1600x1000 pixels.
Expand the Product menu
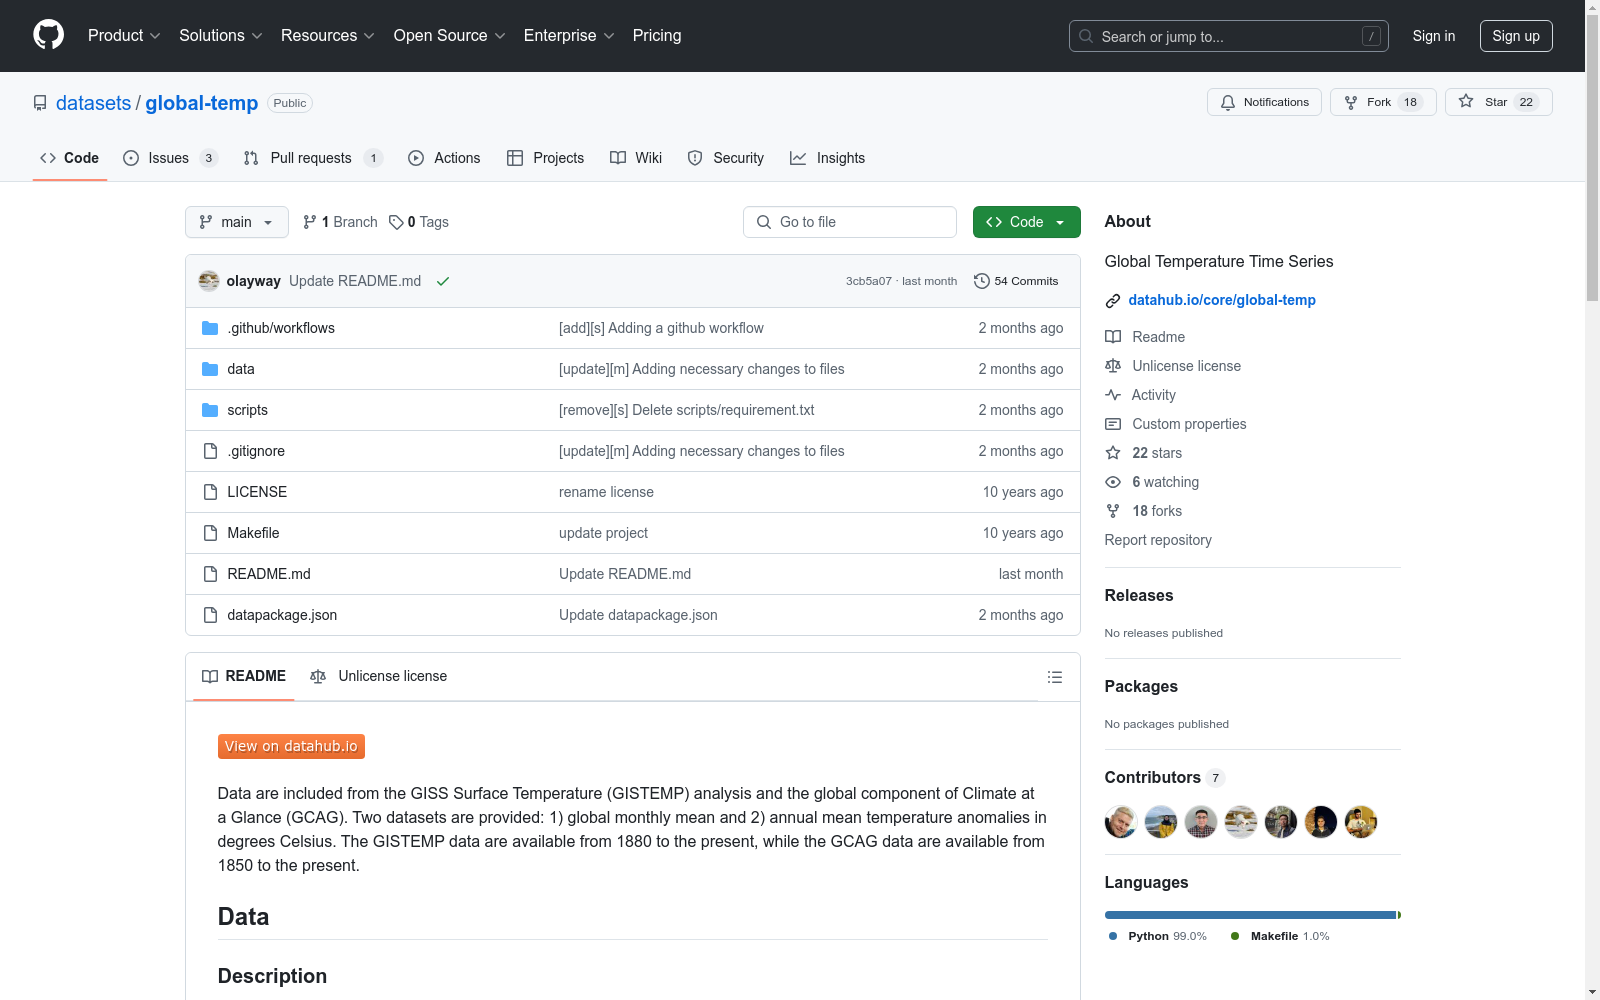(x=124, y=35)
